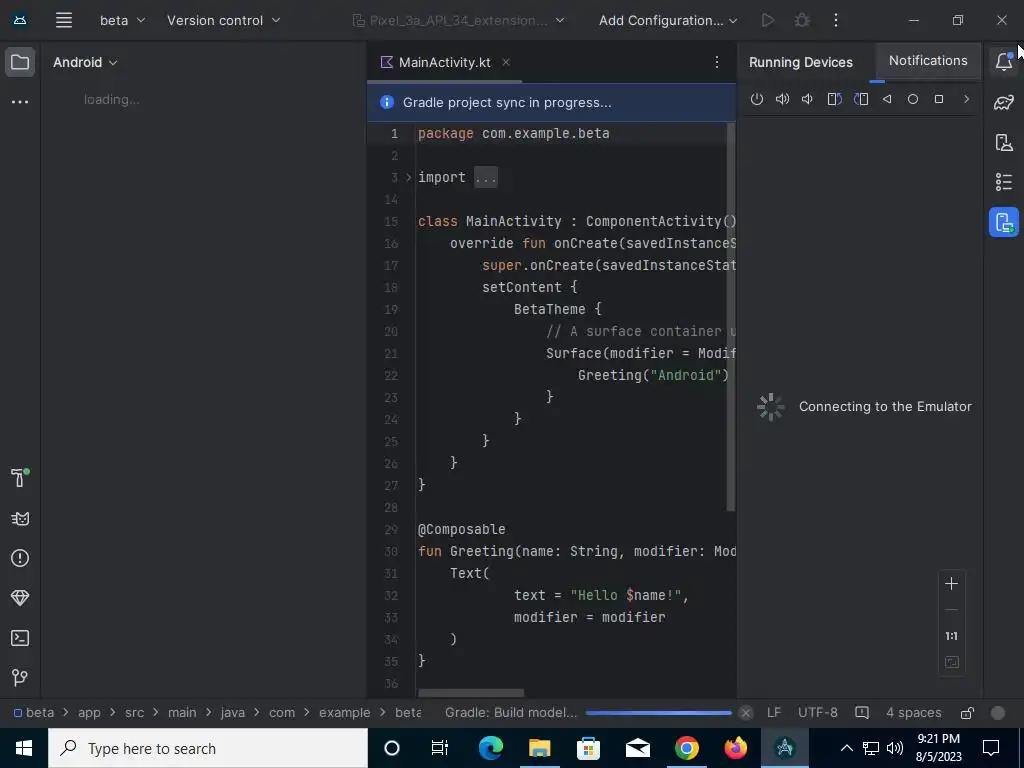The height and width of the screenshot is (768, 1024).
Task: Open the Problems tool window
Action: [20, 558]
